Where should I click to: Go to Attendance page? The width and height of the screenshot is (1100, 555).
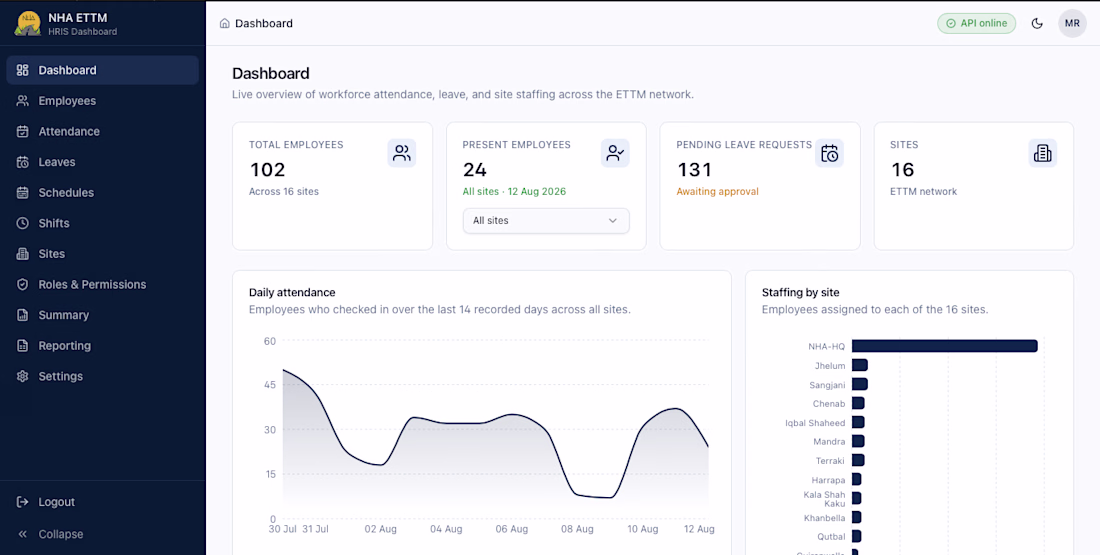tap(102, 131)
